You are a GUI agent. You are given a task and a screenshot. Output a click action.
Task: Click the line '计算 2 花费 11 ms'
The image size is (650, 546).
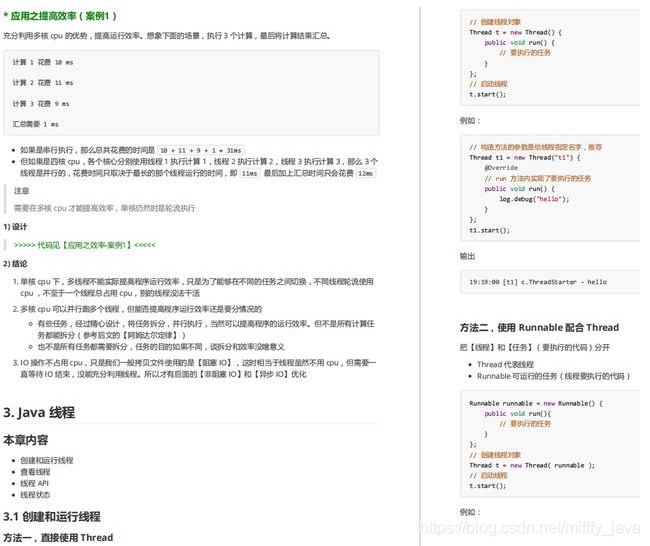pos(43,83)
